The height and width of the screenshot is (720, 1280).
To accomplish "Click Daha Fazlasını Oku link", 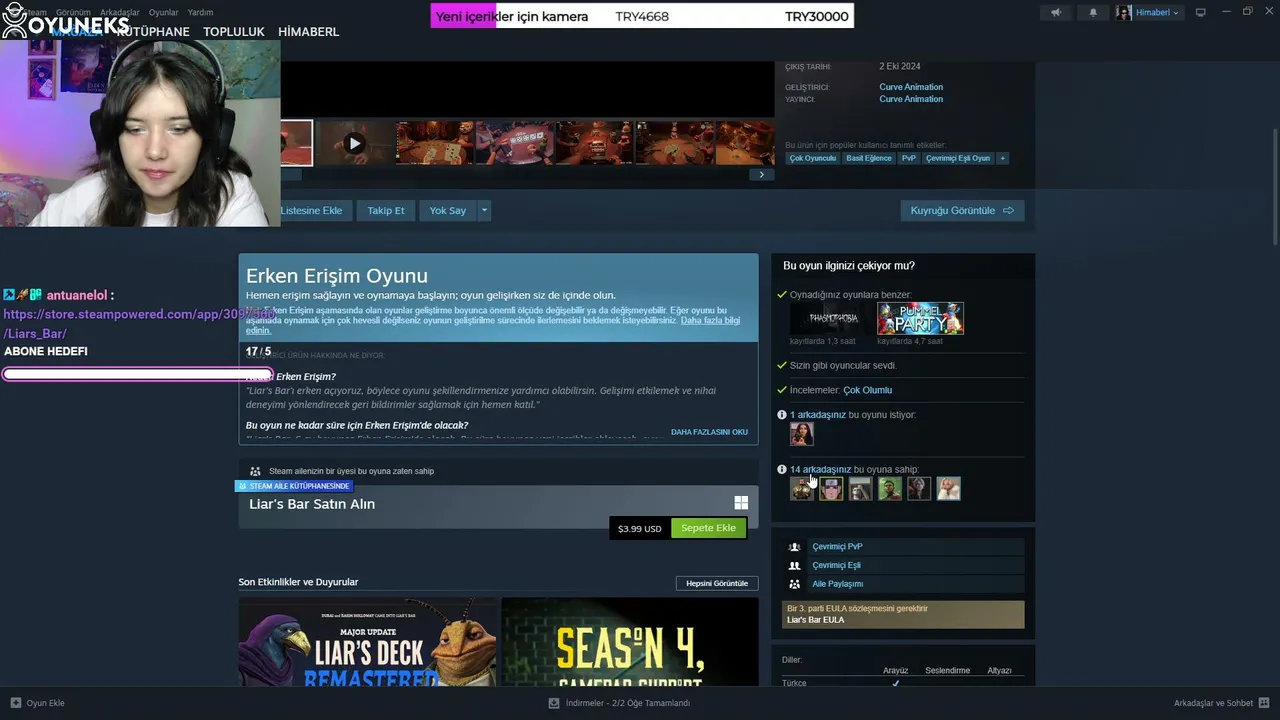I will pos(709,432).
